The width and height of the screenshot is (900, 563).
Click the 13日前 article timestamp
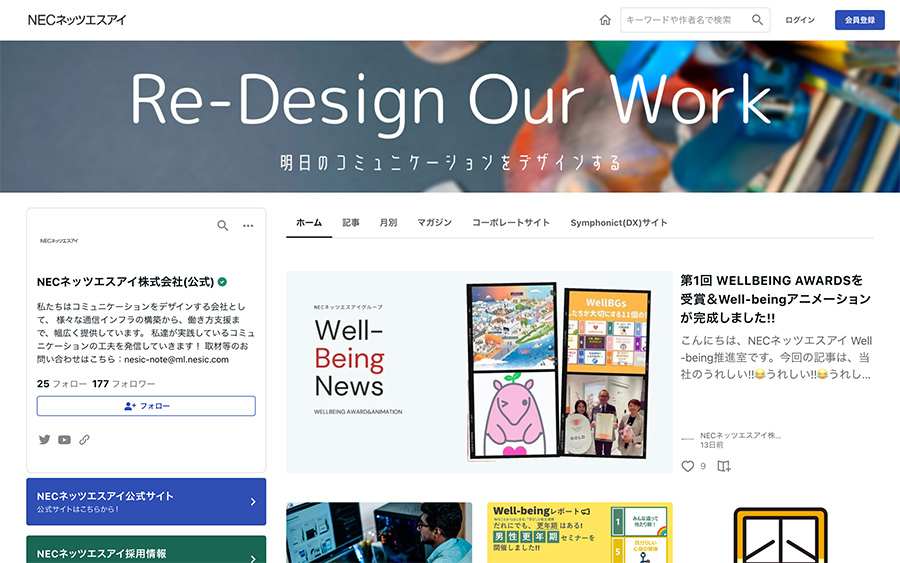[x=712, y=445]
